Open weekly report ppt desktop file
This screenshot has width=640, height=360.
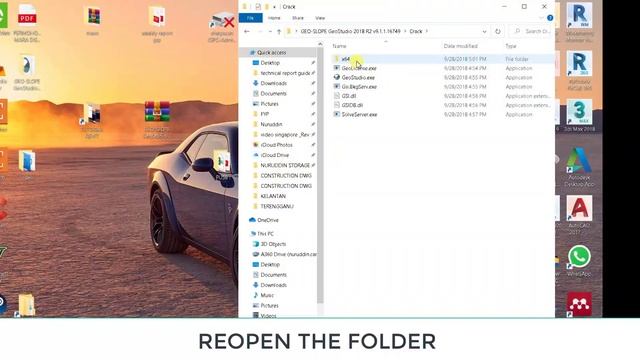point(157,24)
